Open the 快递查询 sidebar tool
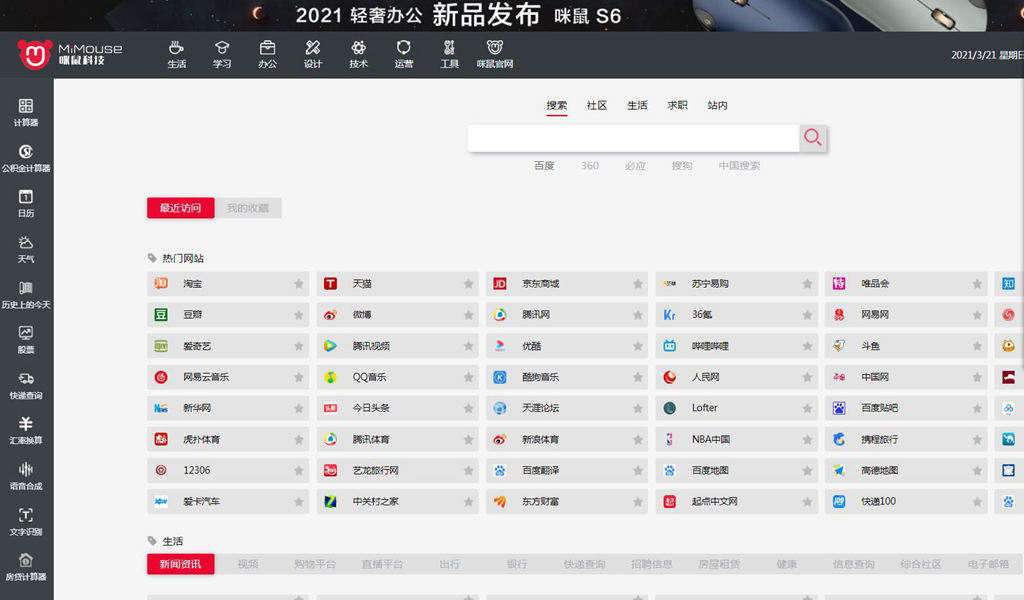The image size is (1024, 600). pyautogui.click(x=25, y=385)
